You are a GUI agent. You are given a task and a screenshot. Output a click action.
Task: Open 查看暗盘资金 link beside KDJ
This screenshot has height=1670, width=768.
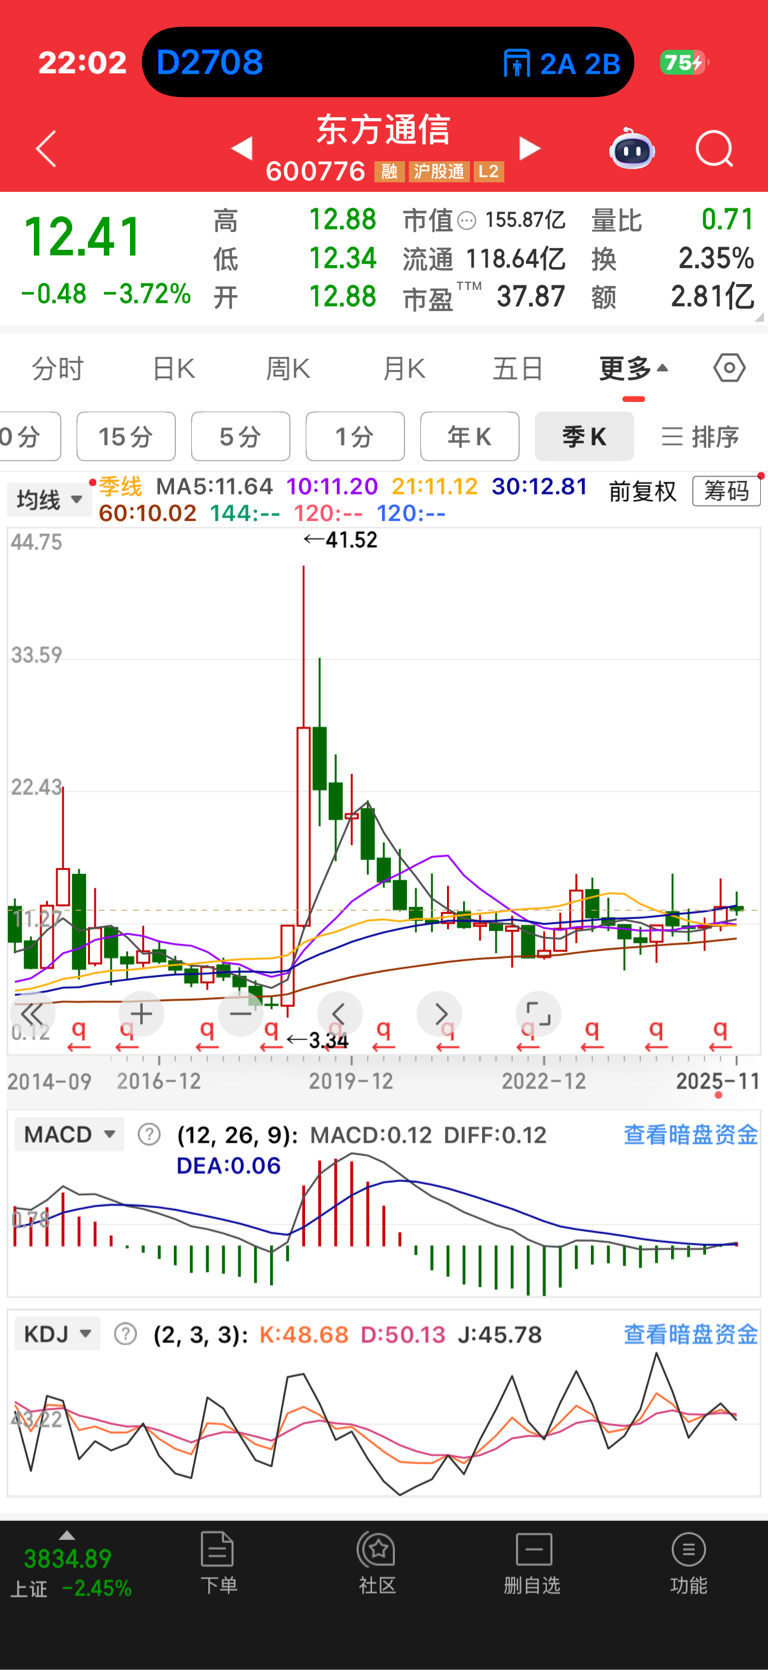click(x=691, y=1334)
